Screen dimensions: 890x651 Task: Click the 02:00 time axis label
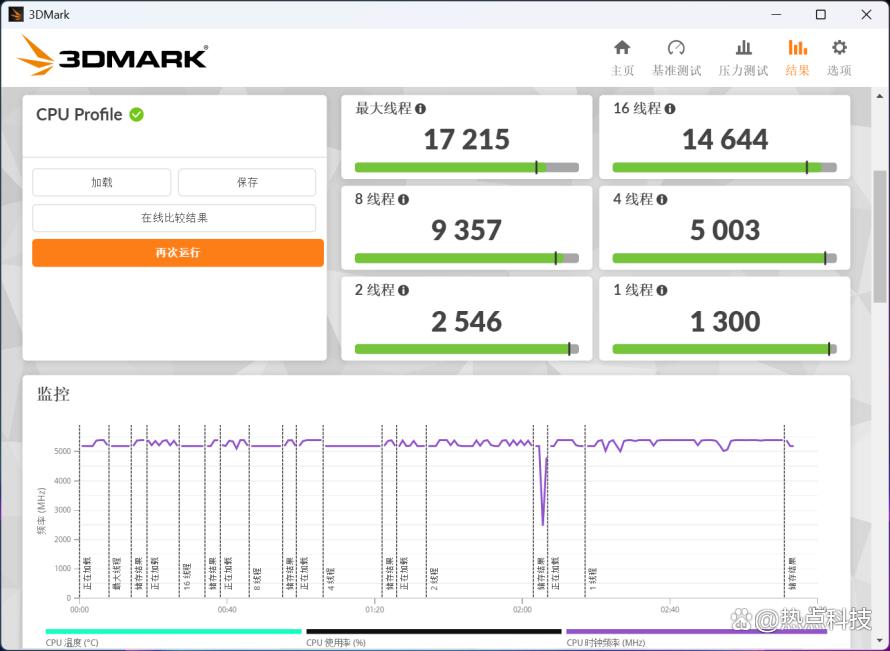click(x=522, y=610)
